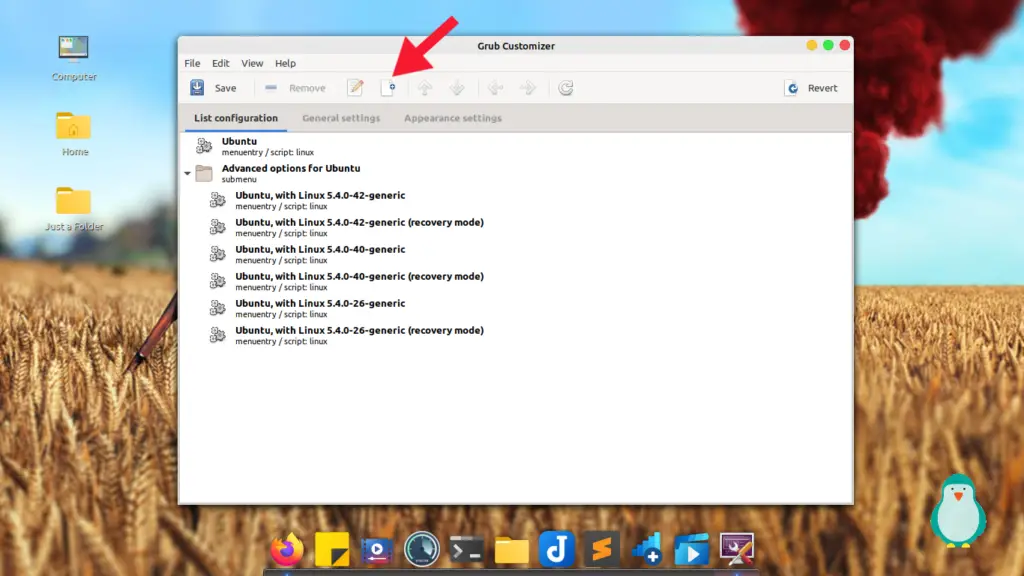1024x576 pixels.
Task: Click the move up arrow icon
Action: click(x=424, y=88)
